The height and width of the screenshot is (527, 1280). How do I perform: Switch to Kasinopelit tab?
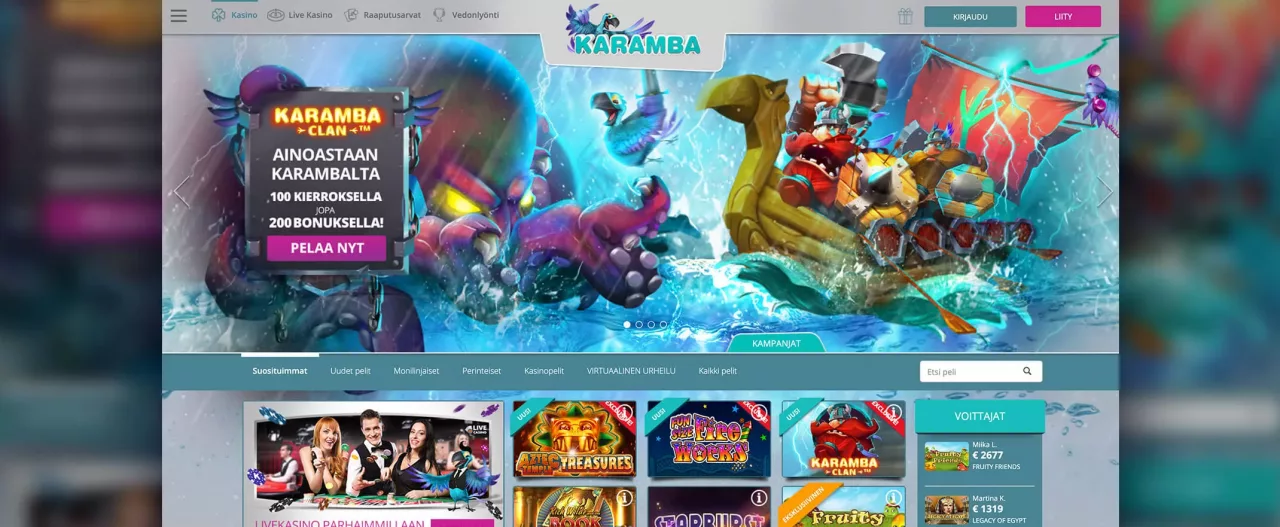coord(544,371)
